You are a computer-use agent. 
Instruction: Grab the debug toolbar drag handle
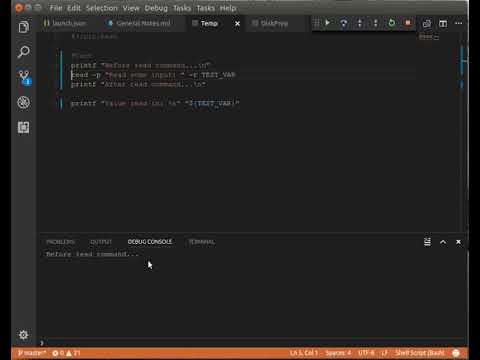pyautogui.click(x=316, y=23)
